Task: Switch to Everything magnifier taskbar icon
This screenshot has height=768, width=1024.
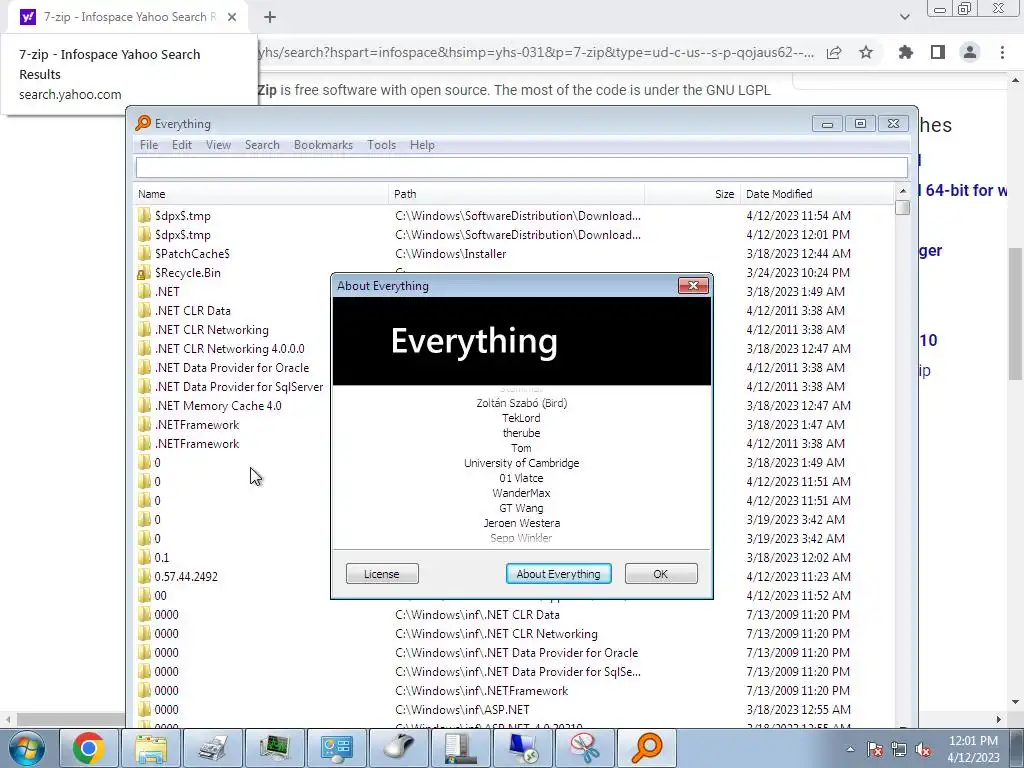Action: click(647, 748)
